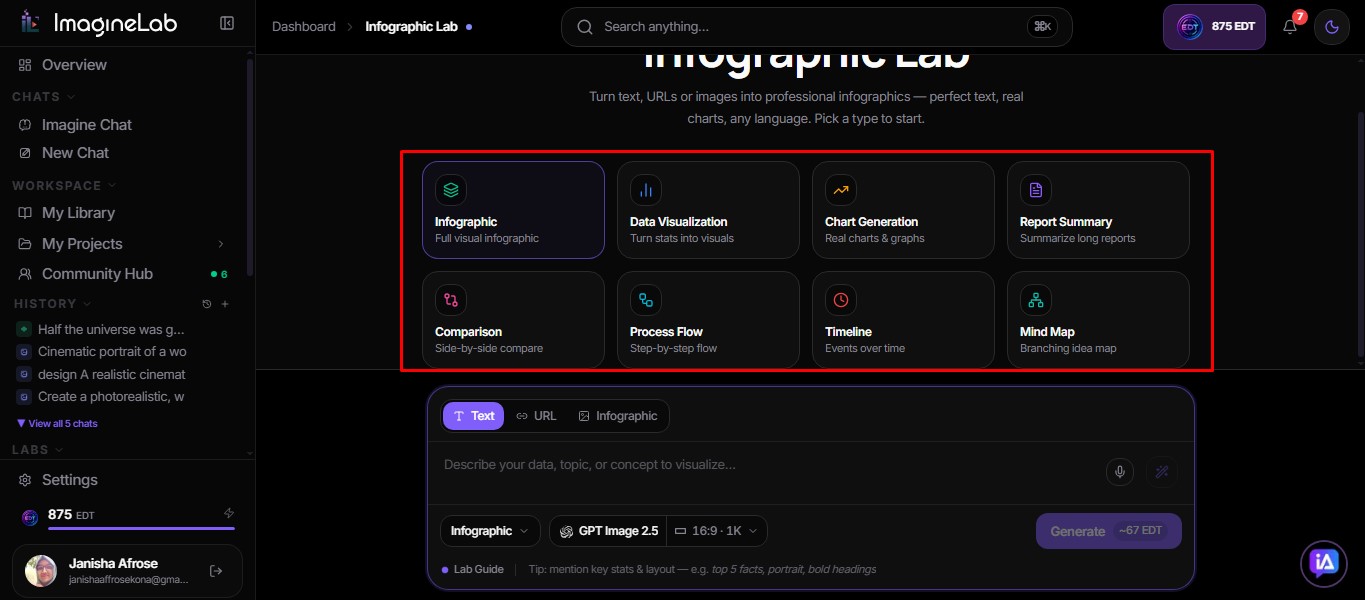Select the Data Visualization card
The image size is (1365, 600).
click(x=708, y=210)
